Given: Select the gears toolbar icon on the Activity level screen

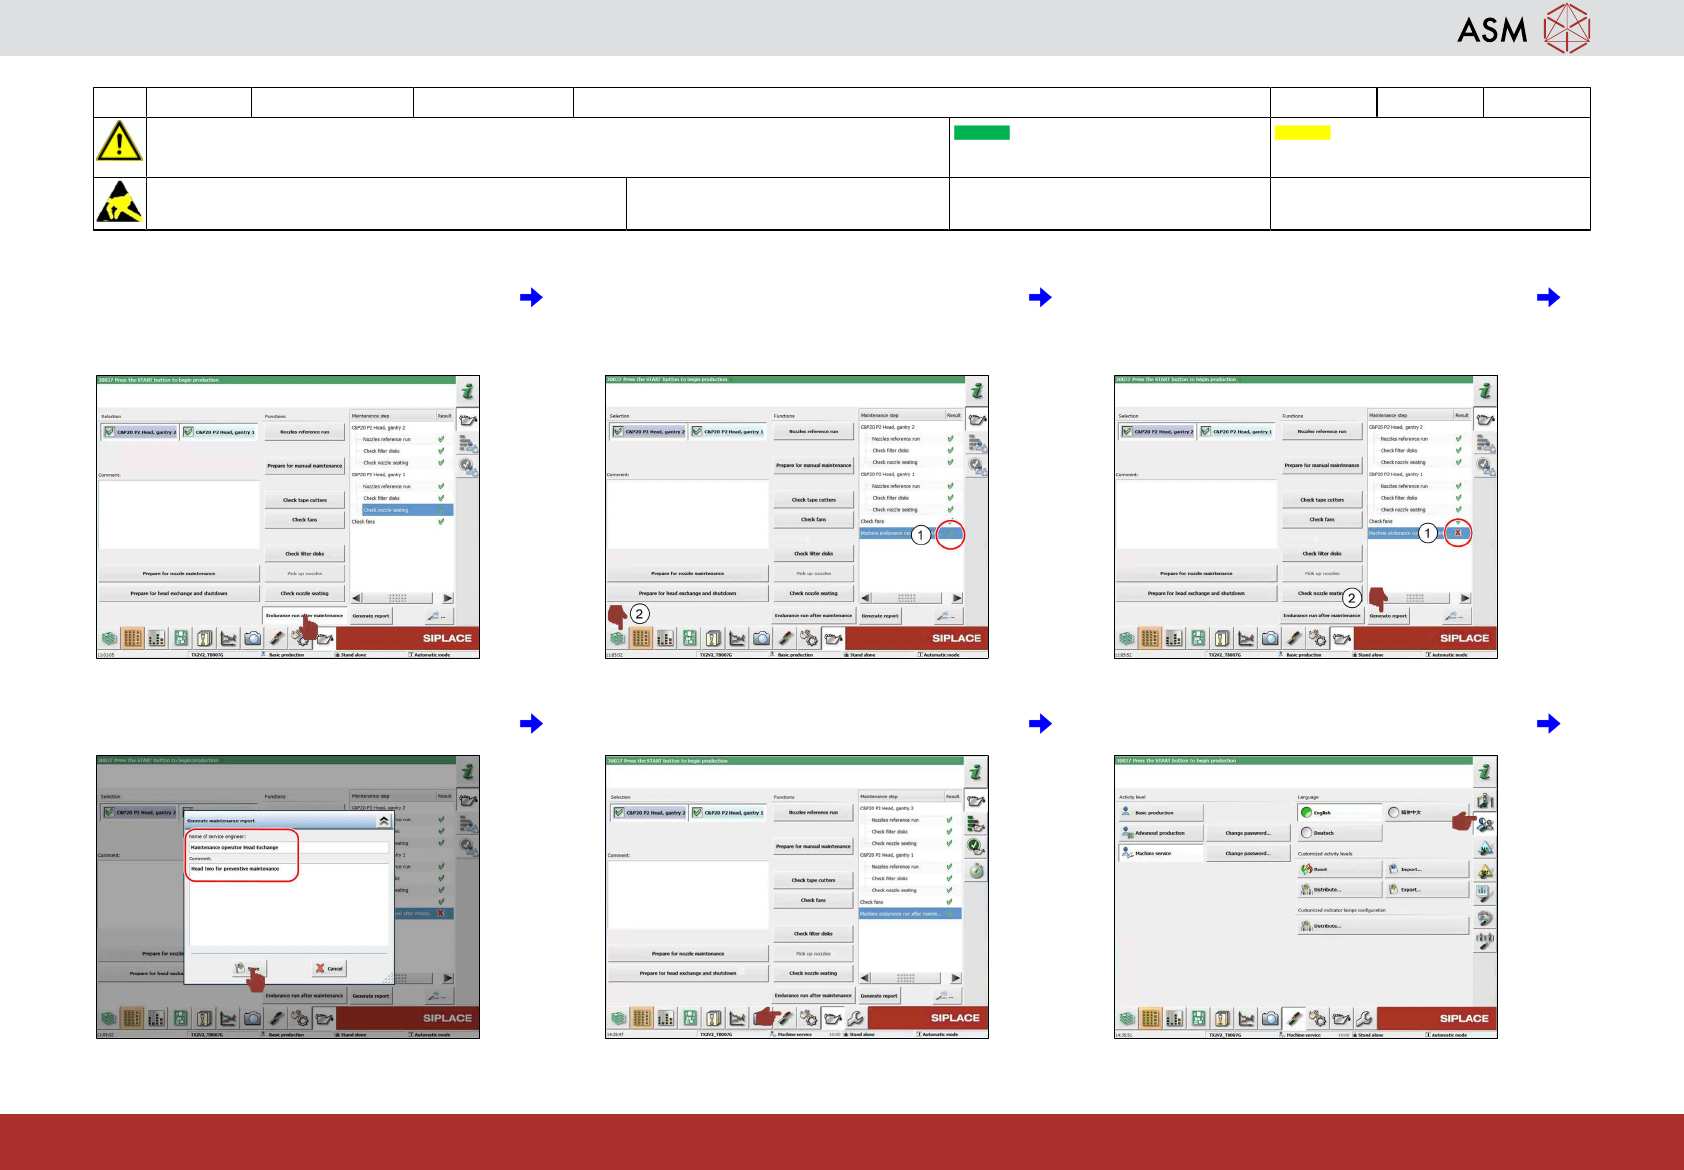Looking at the screenshot, I should click(1318, 1018).
